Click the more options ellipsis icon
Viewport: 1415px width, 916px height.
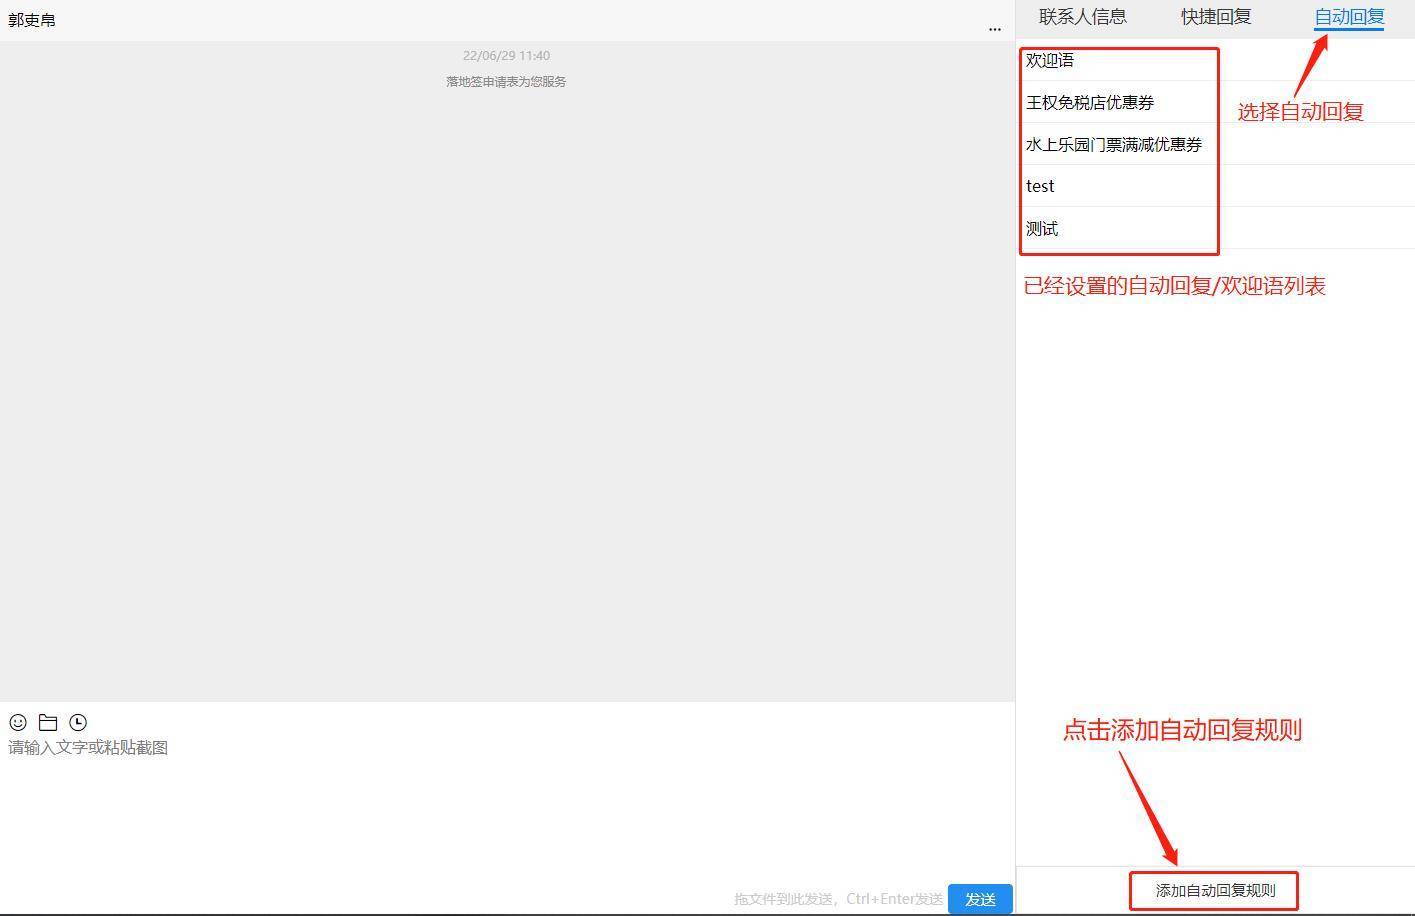(994, 29)
